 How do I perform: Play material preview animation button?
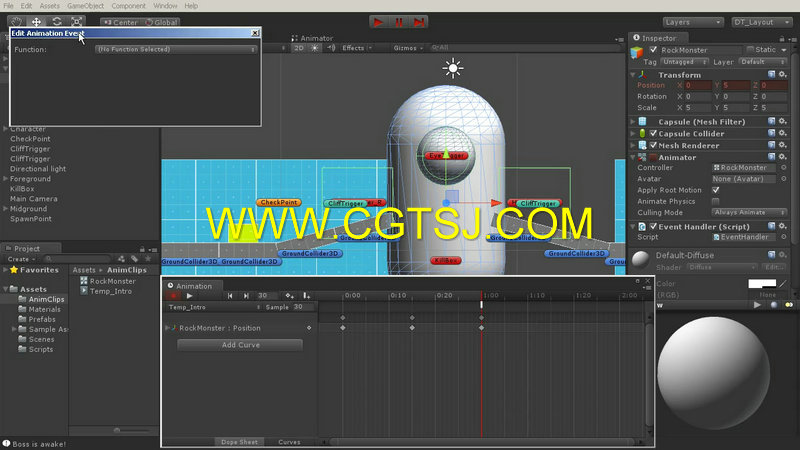[x=757, y=305]
